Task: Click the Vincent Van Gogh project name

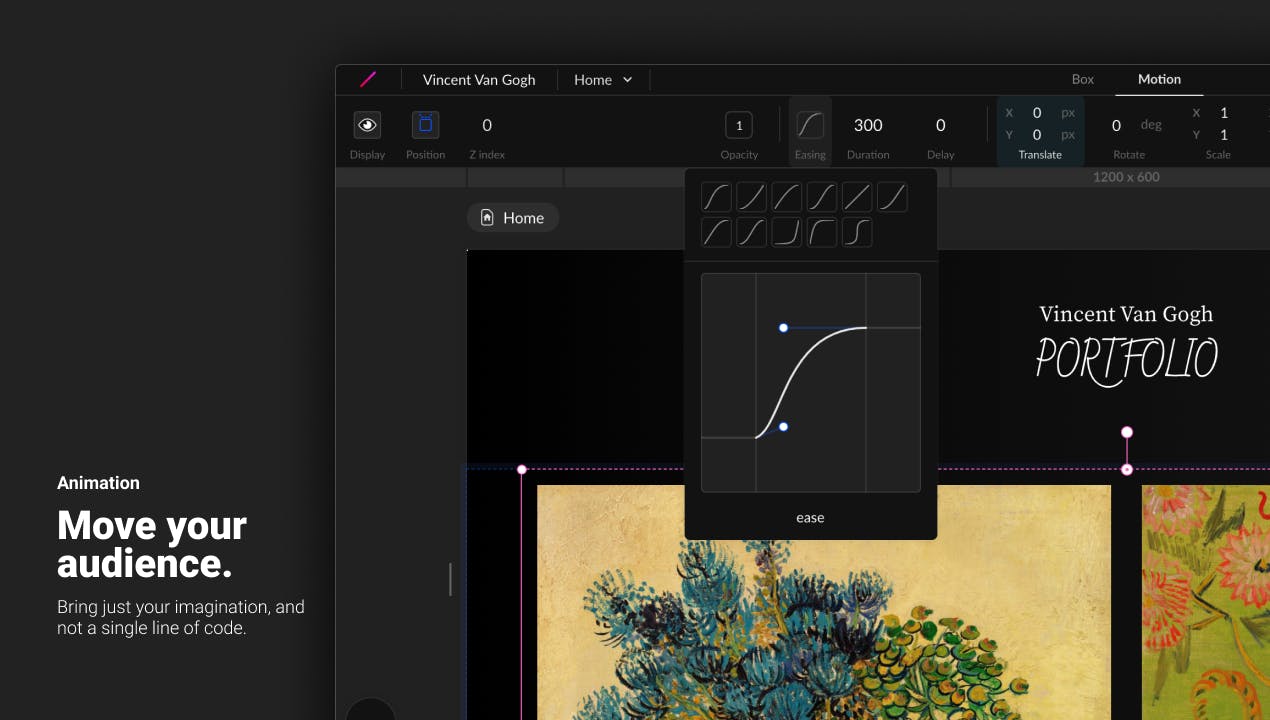Action: pos(479,79)
